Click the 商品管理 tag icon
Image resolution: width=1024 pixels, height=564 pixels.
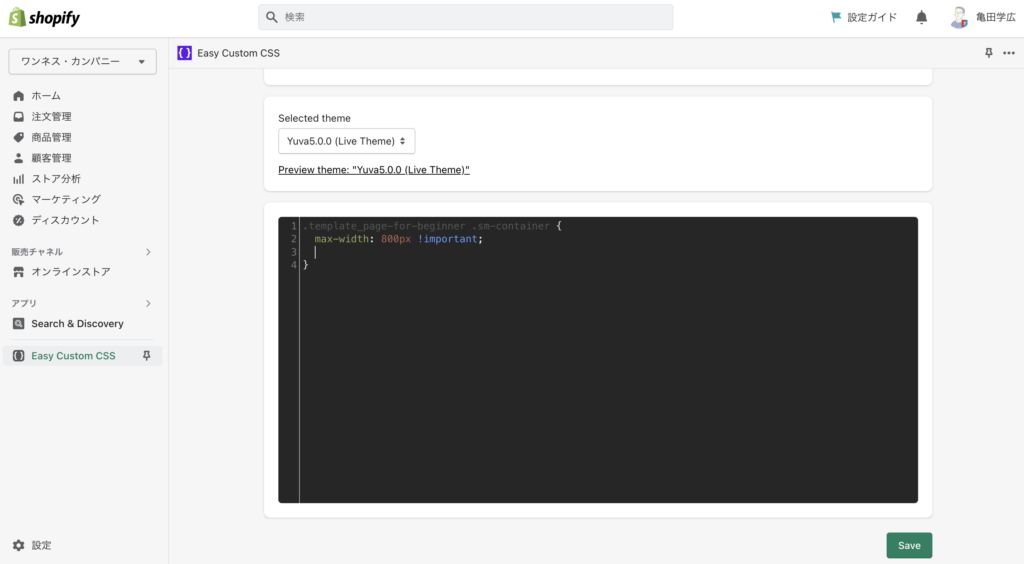tap(18, 137)
